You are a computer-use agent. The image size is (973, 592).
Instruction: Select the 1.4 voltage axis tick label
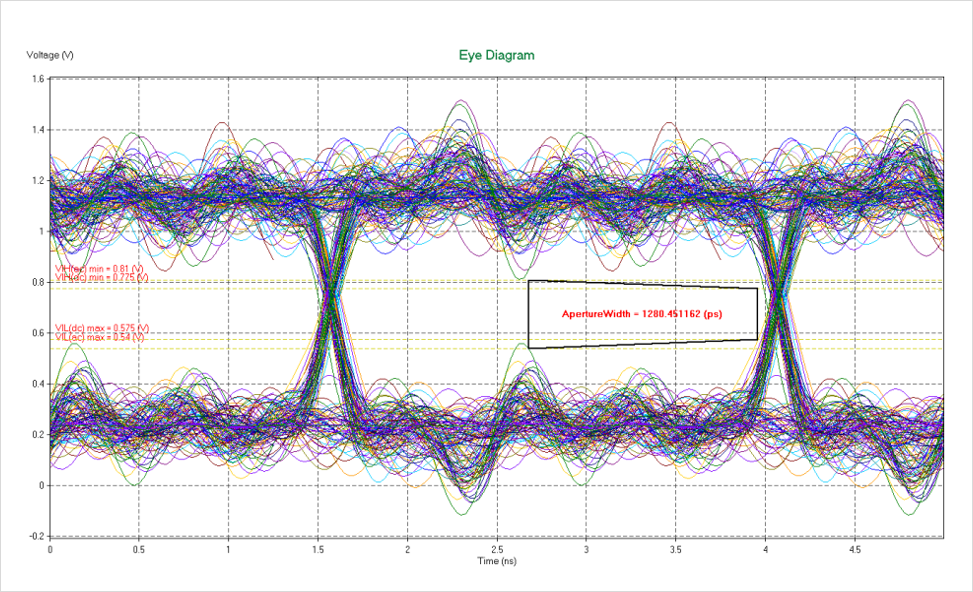37,130
